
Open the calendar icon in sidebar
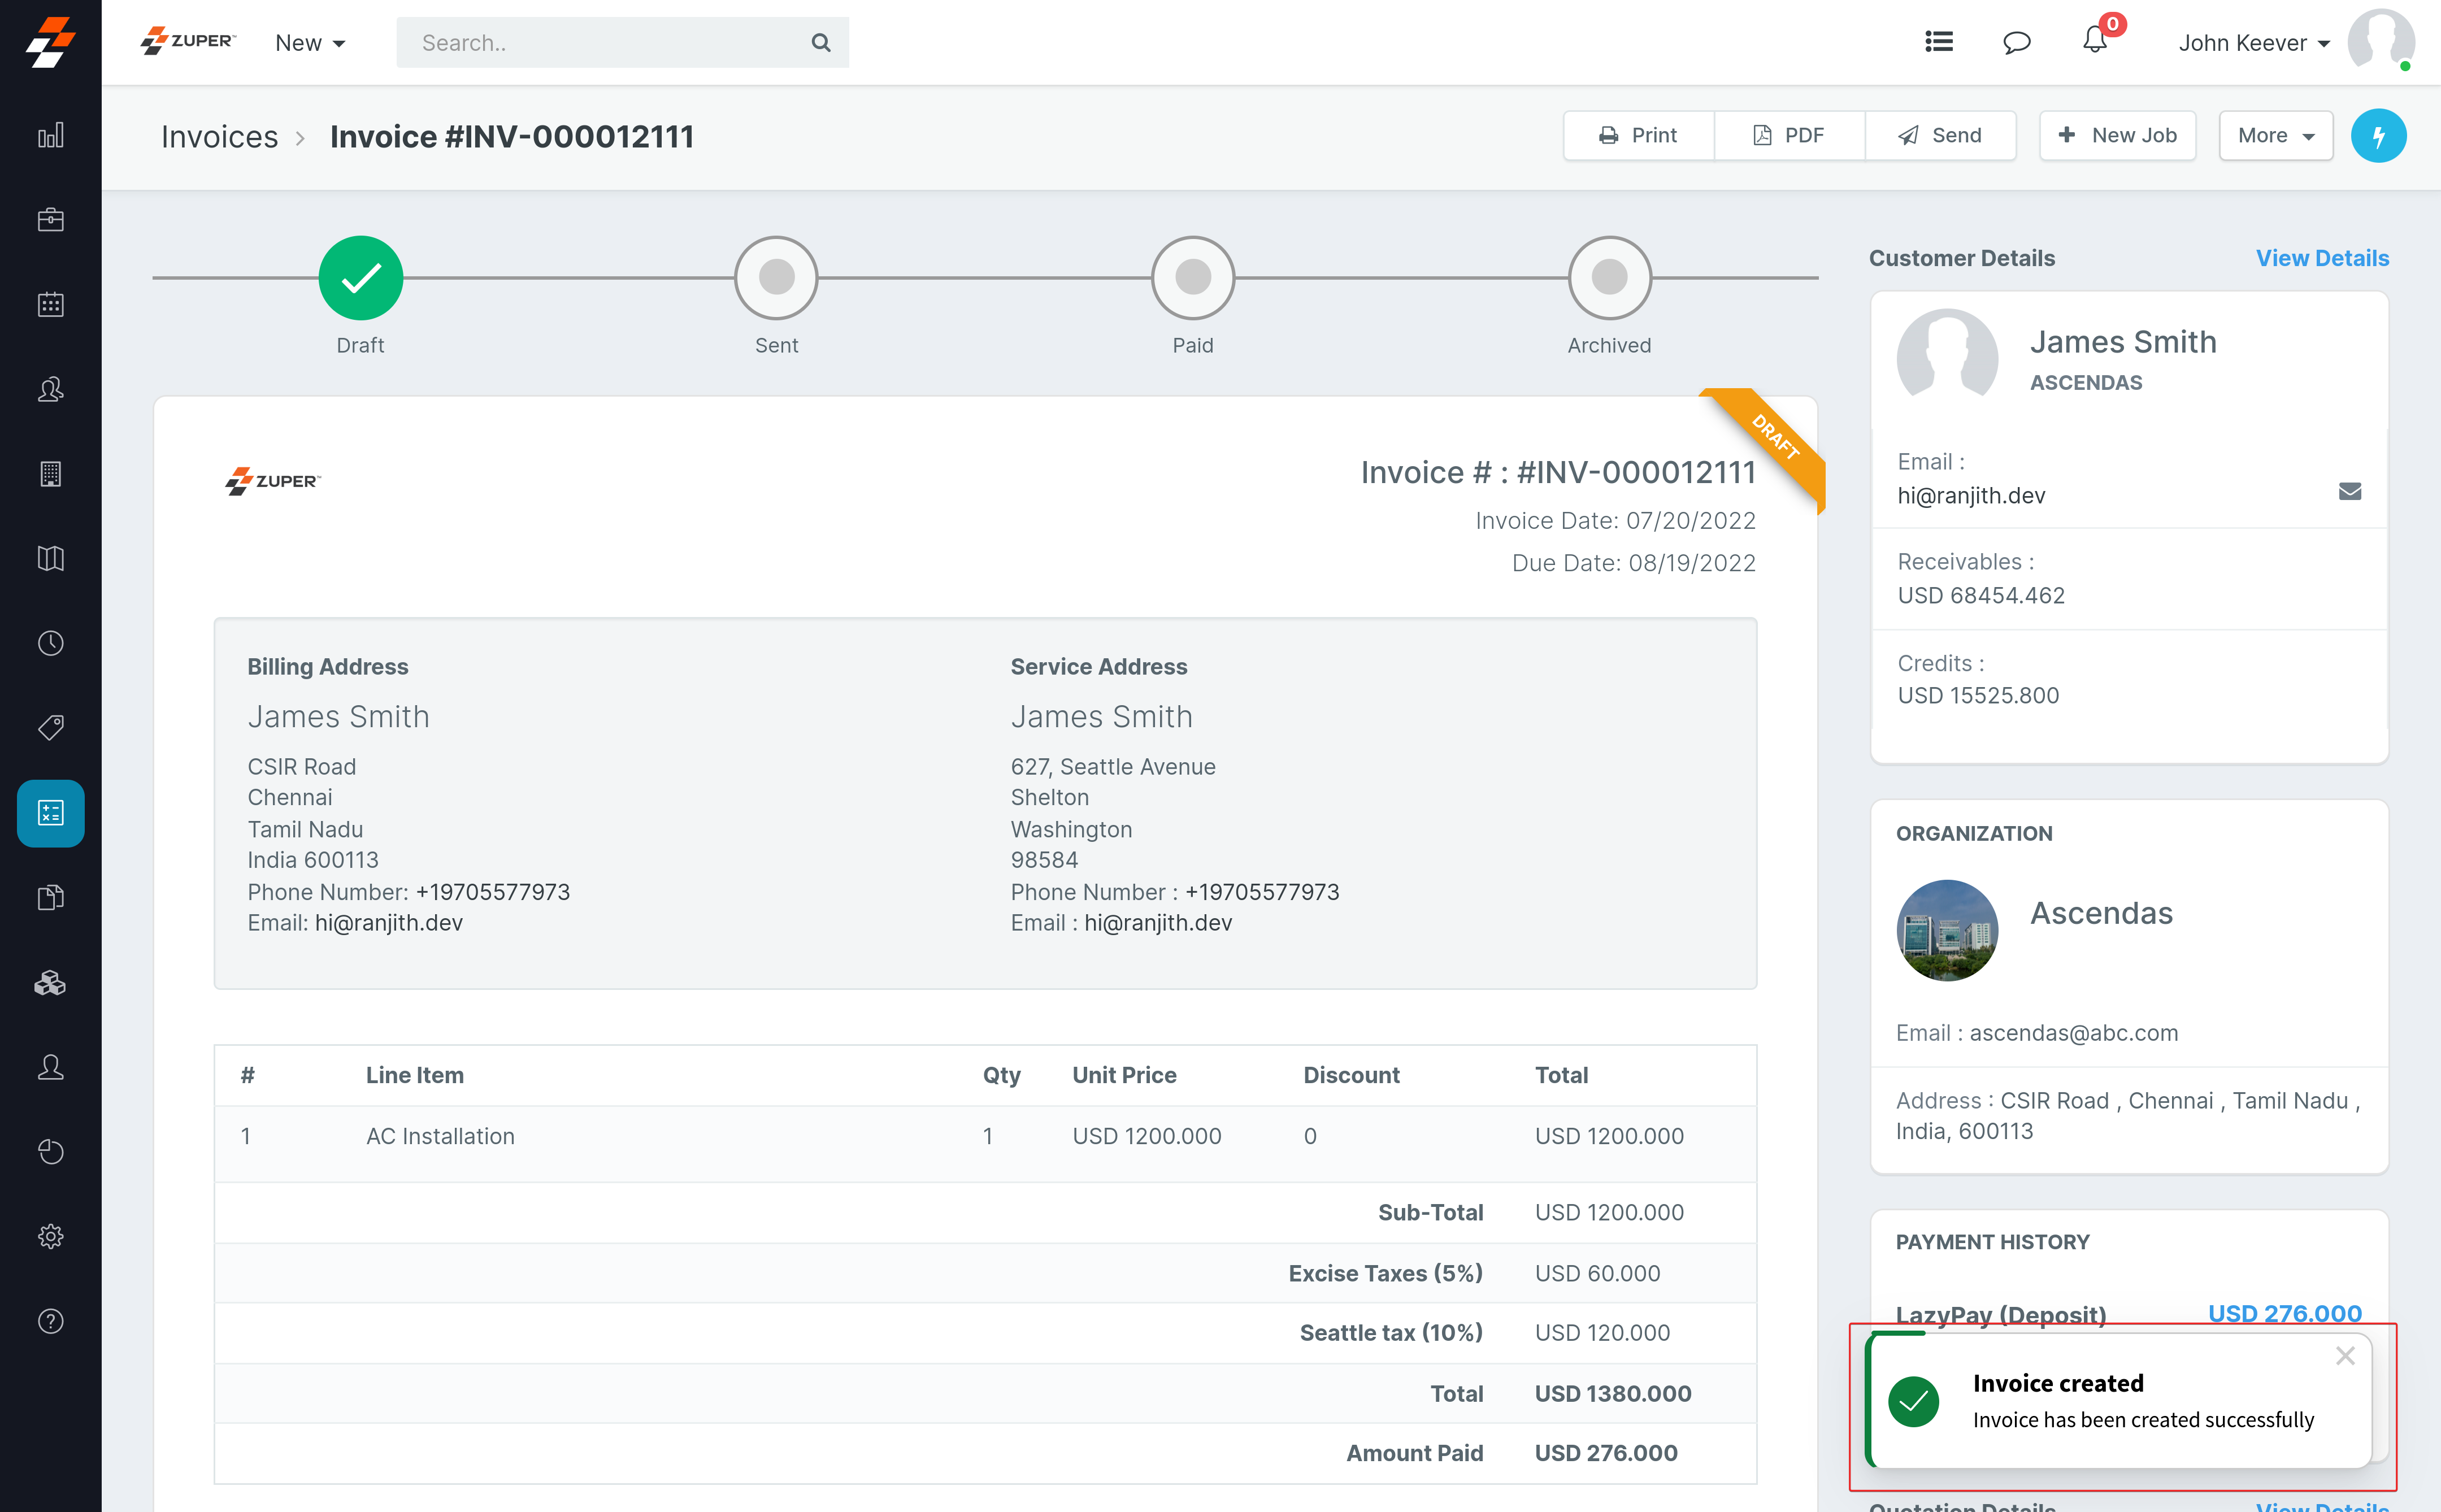point(50,304)
